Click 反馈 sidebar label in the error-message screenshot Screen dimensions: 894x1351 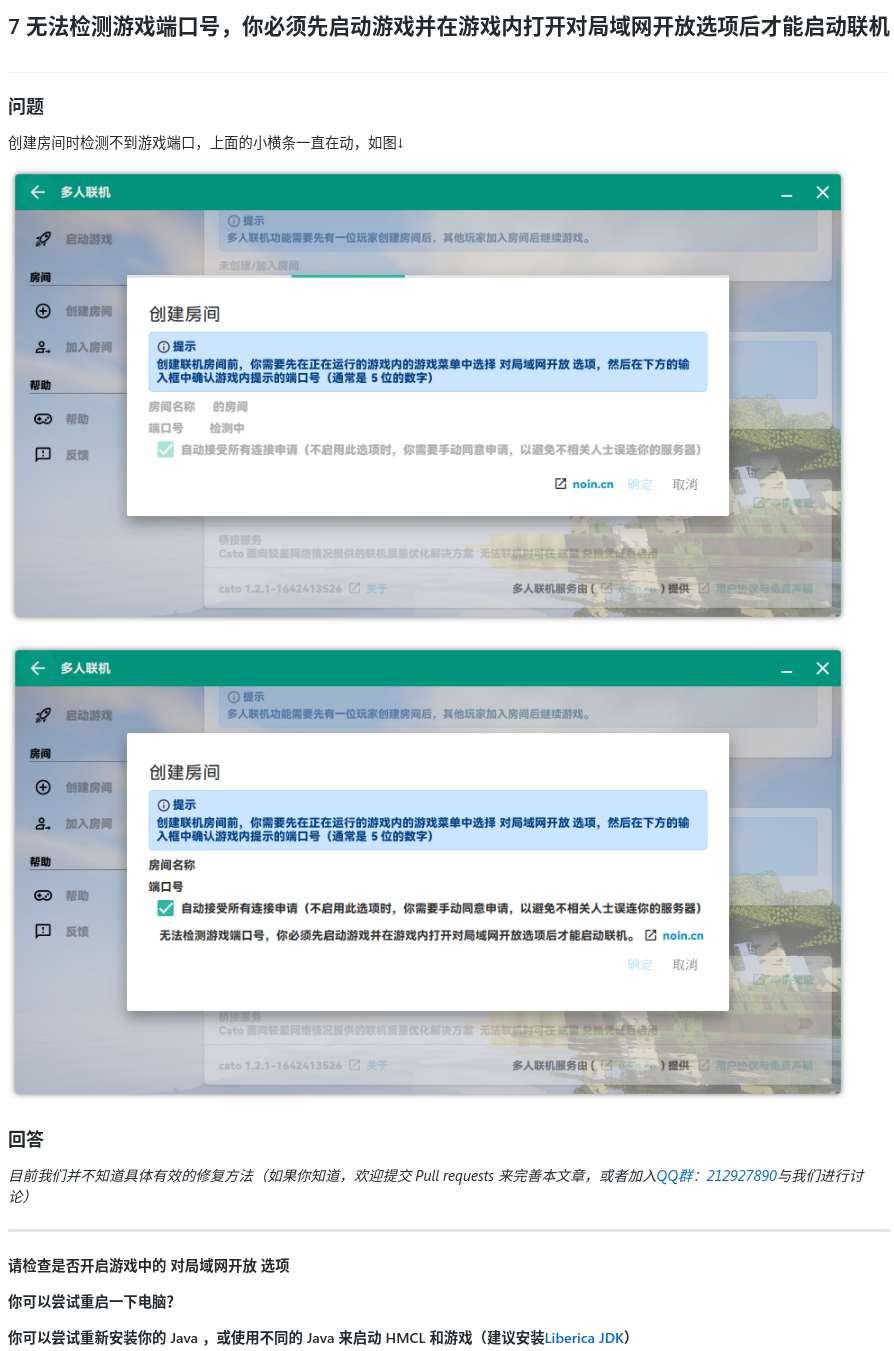tap(77, 931)
